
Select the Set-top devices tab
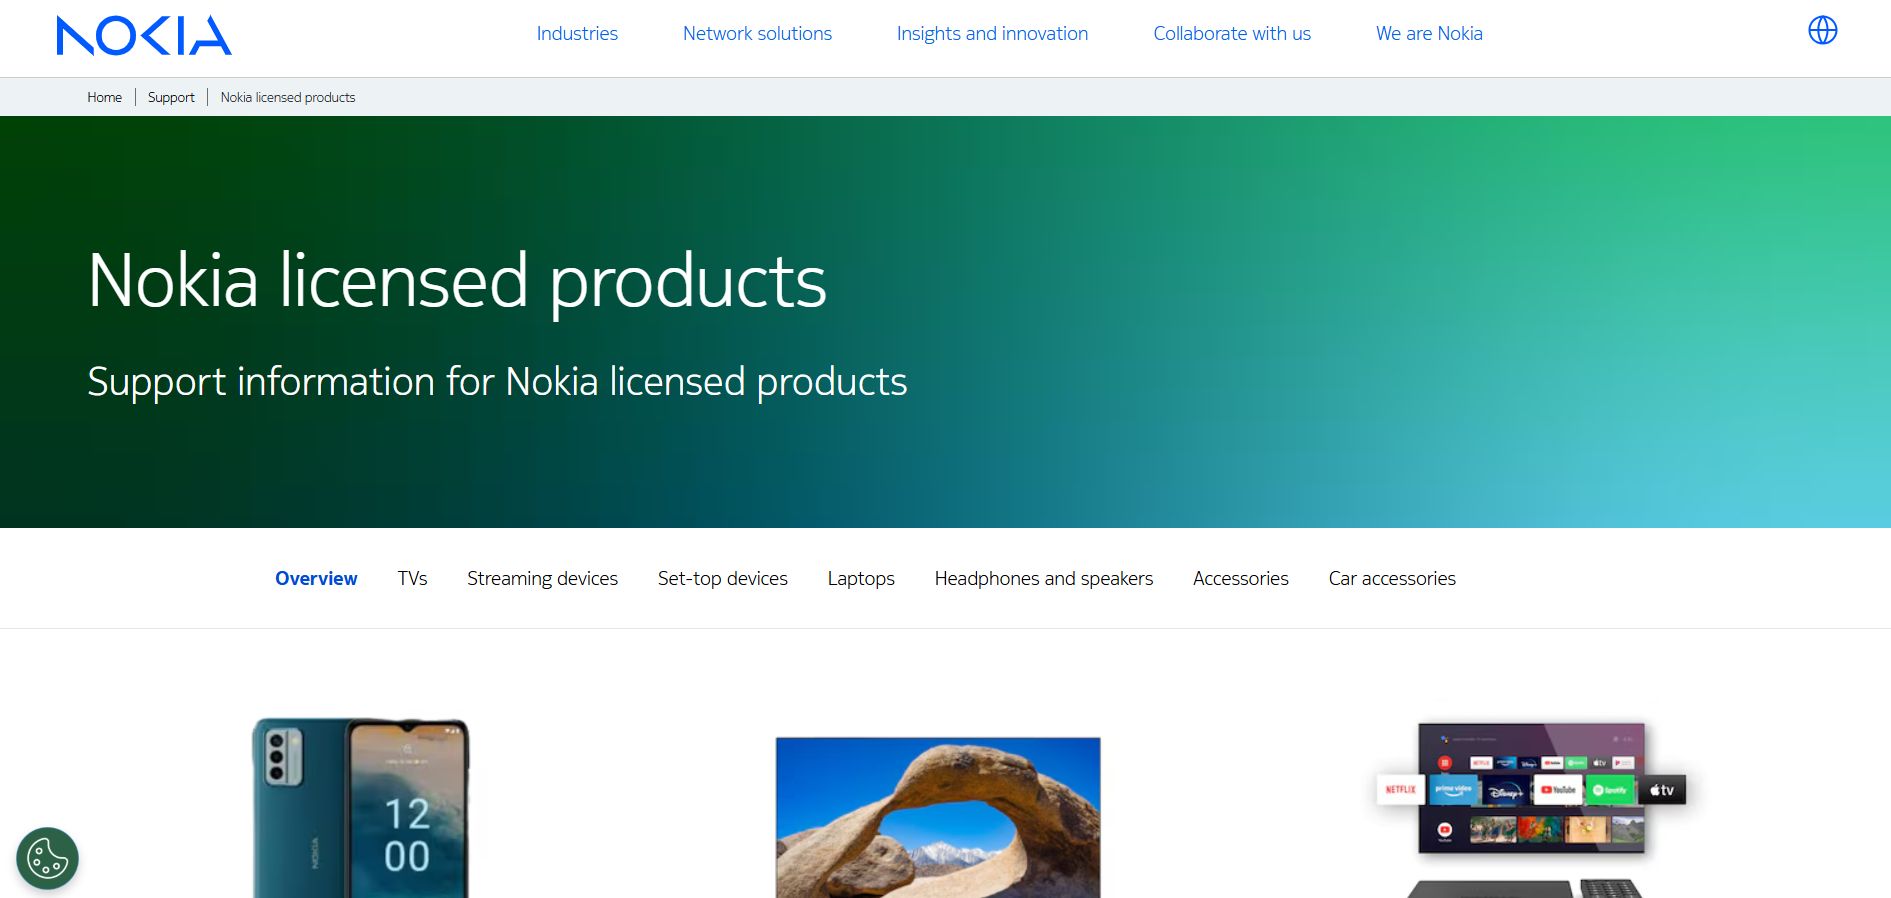722,578
